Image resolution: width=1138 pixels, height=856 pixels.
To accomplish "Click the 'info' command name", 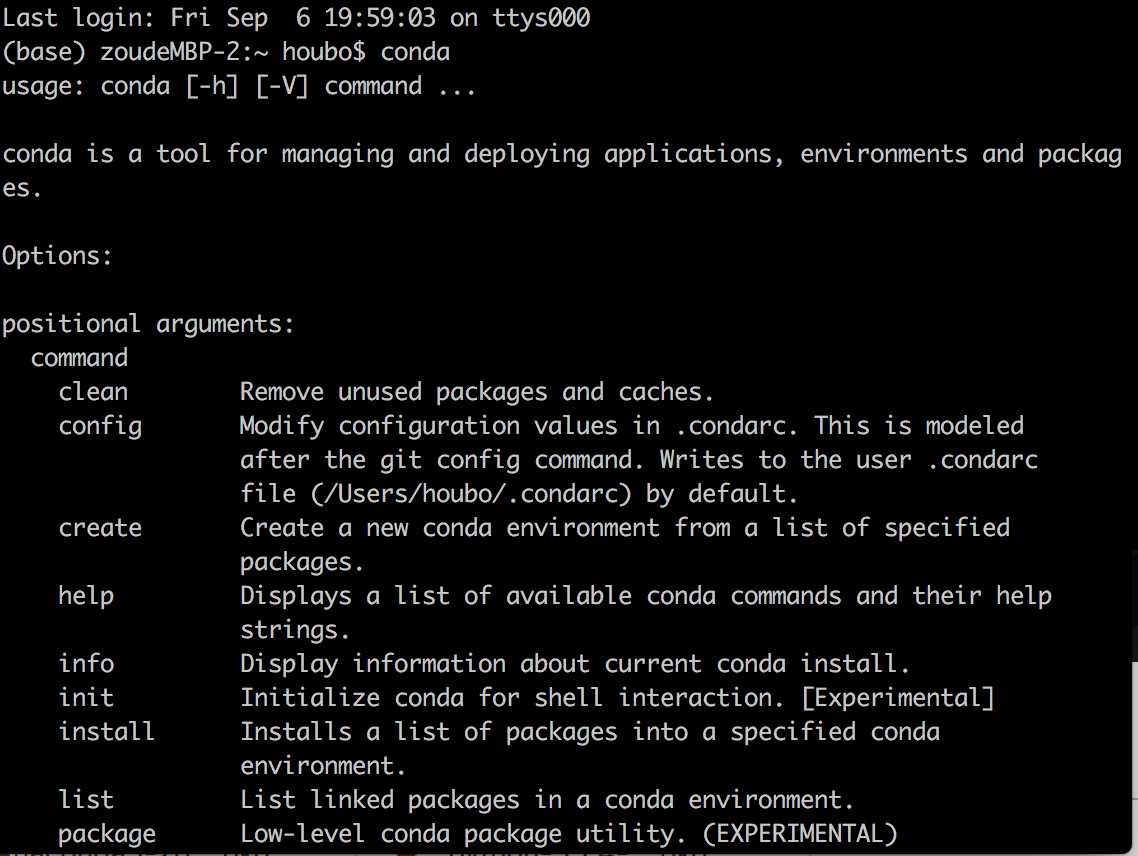I will point(86,663).
